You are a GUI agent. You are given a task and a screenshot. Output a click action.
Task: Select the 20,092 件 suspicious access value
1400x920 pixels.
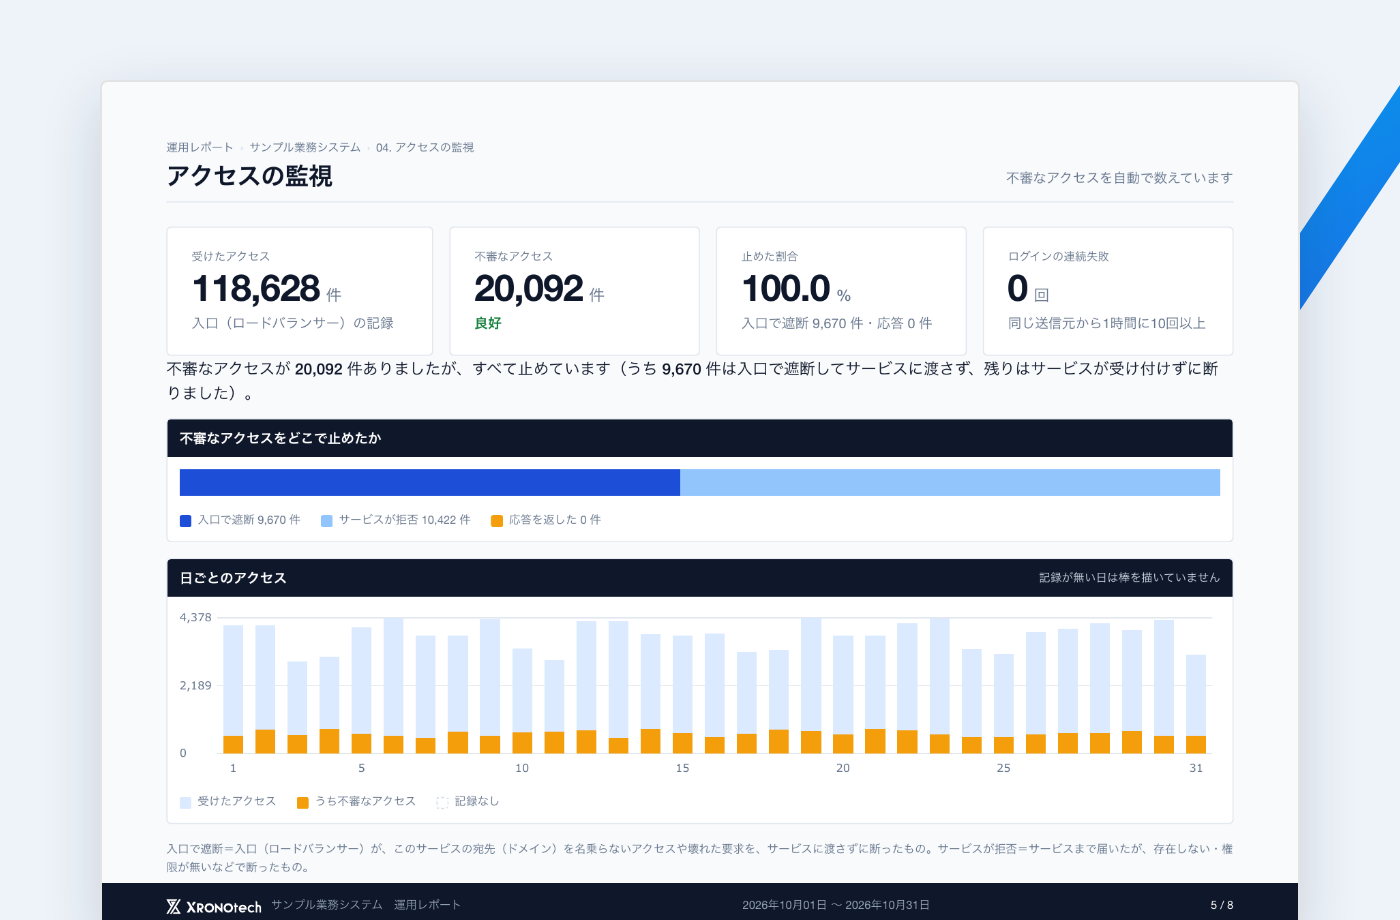point(539,289)
